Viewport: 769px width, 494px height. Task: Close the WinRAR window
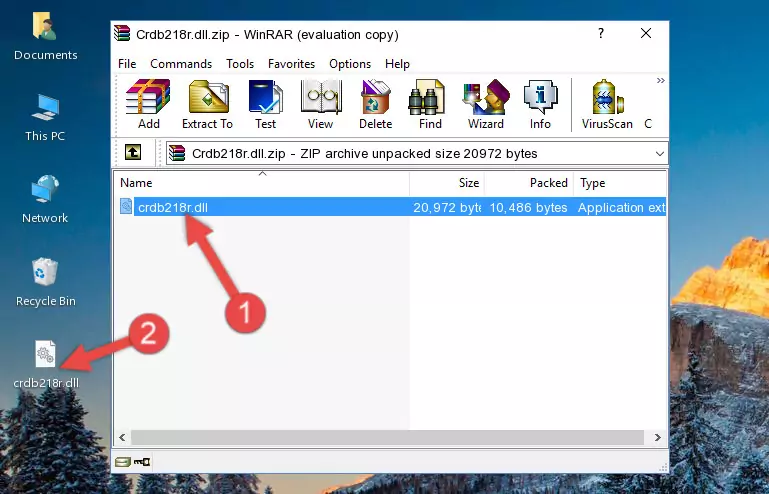click(646, 33)
